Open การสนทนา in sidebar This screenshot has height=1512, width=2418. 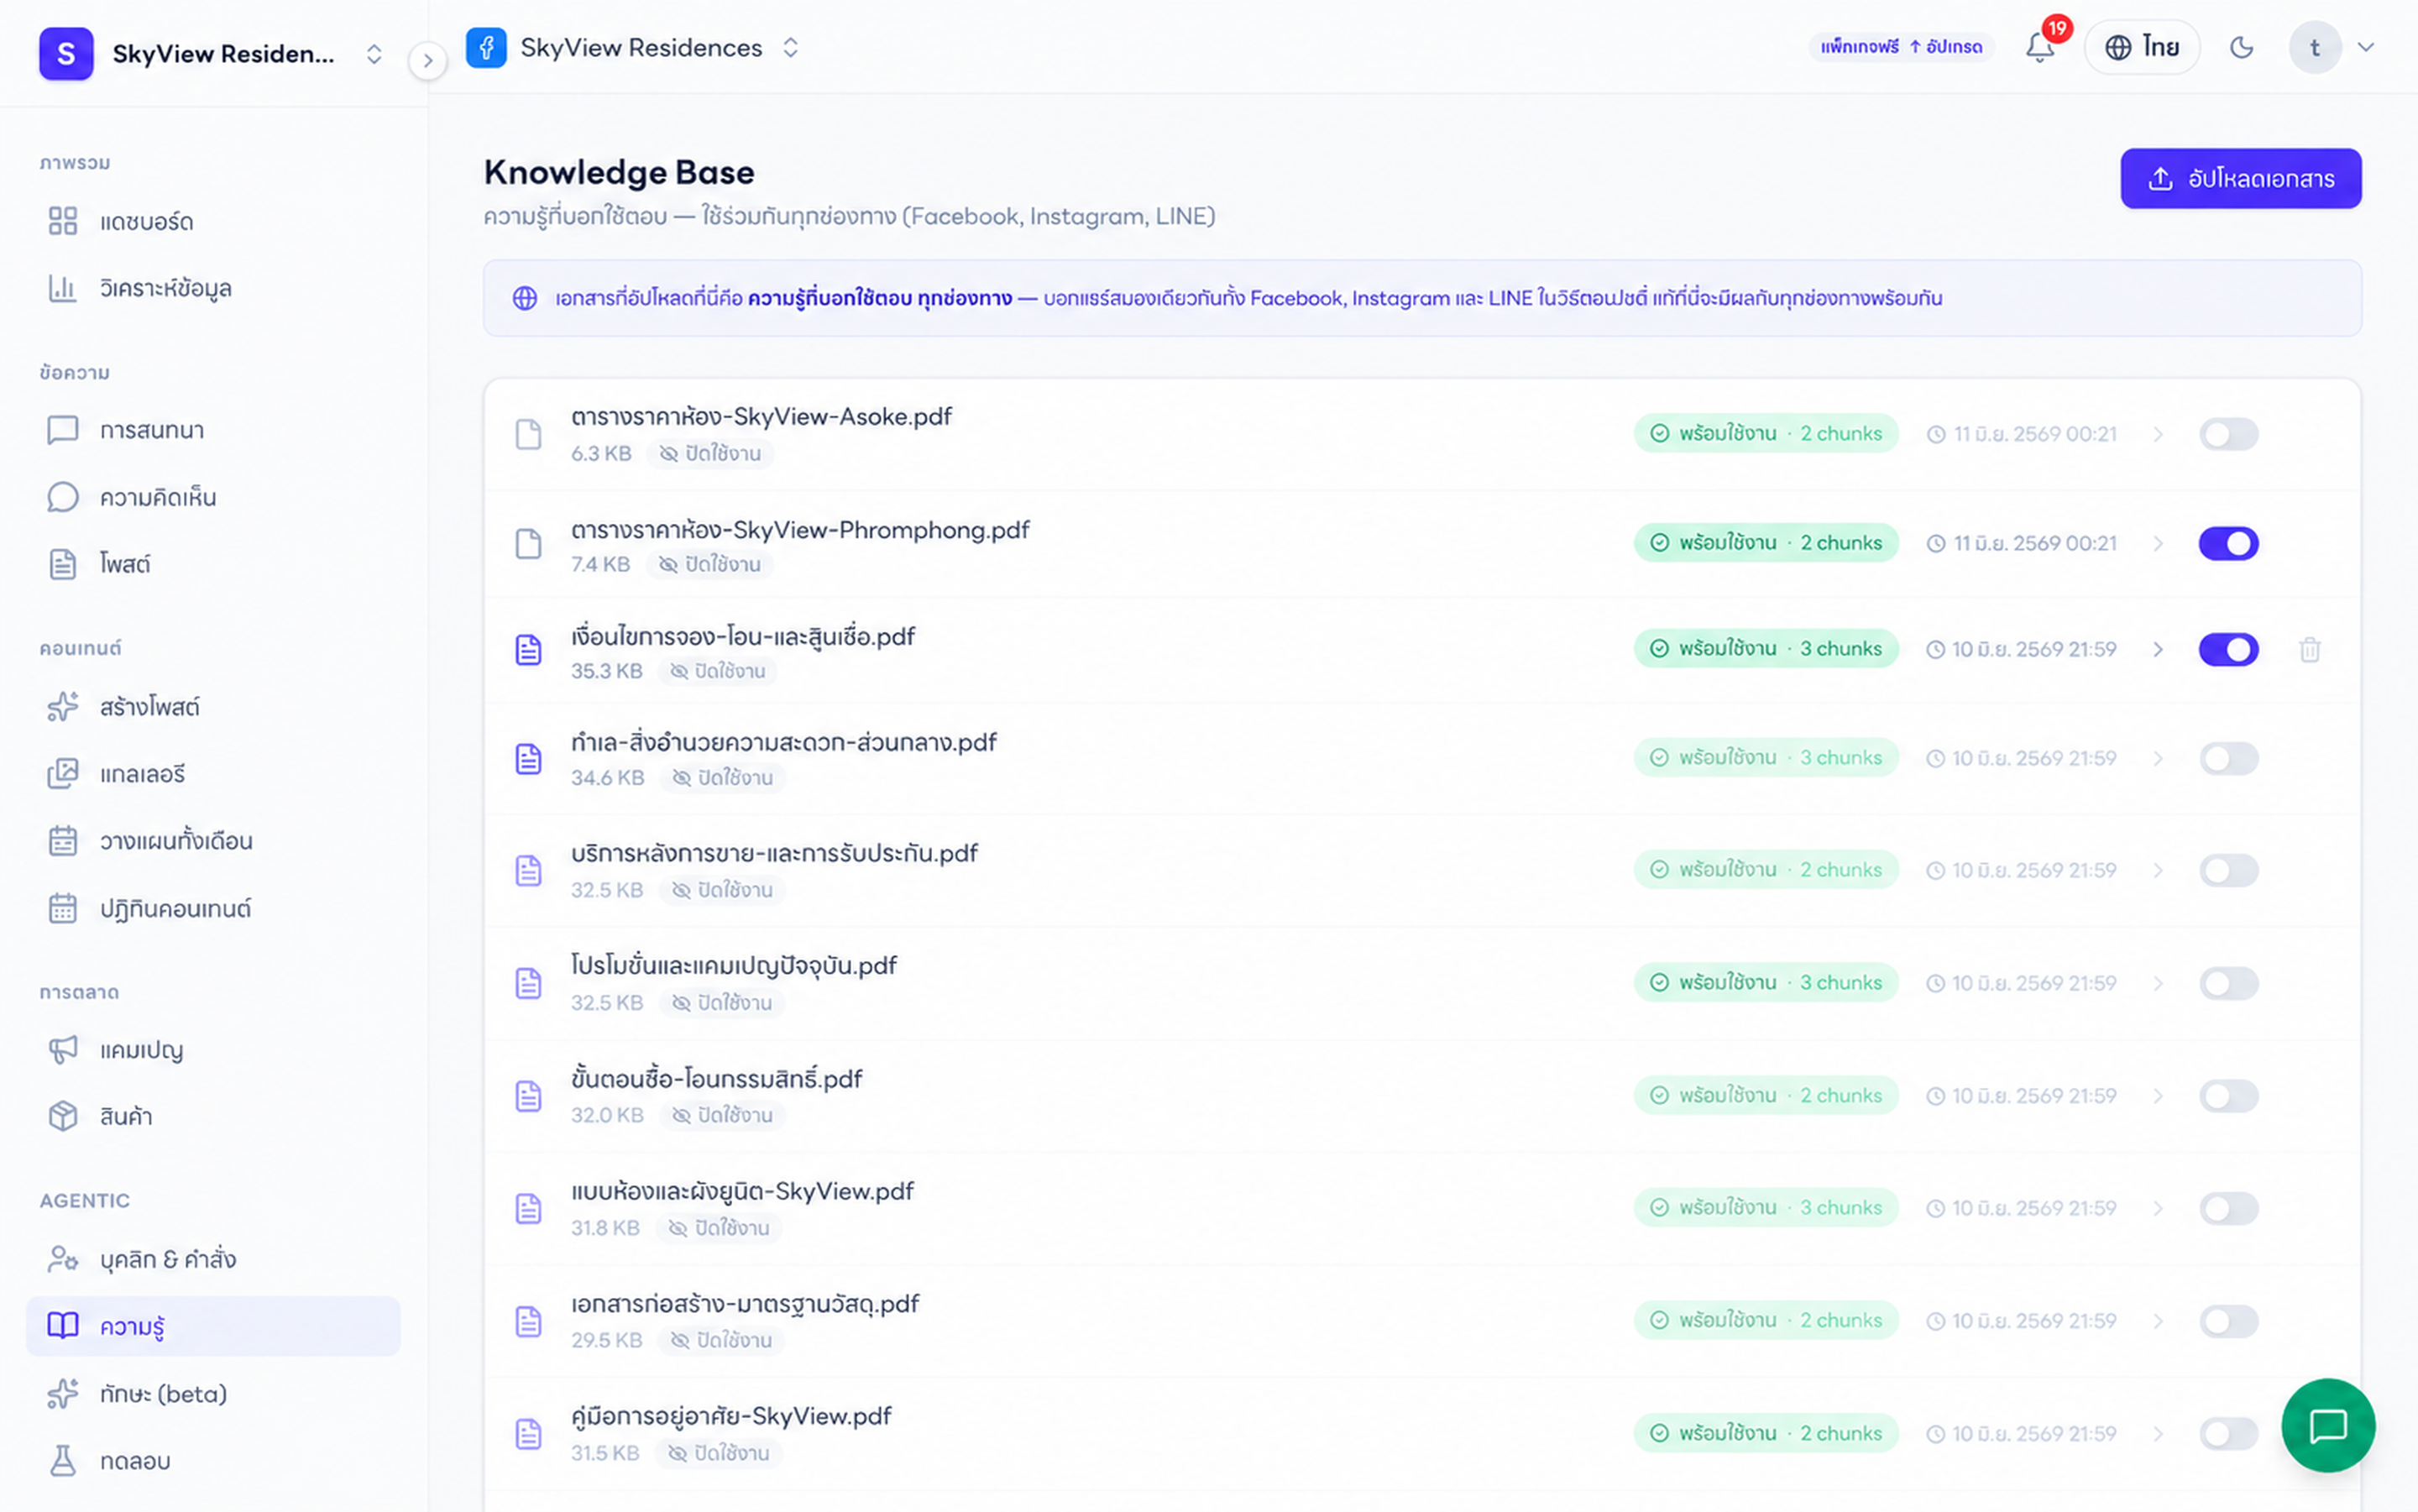pos(212,430)
